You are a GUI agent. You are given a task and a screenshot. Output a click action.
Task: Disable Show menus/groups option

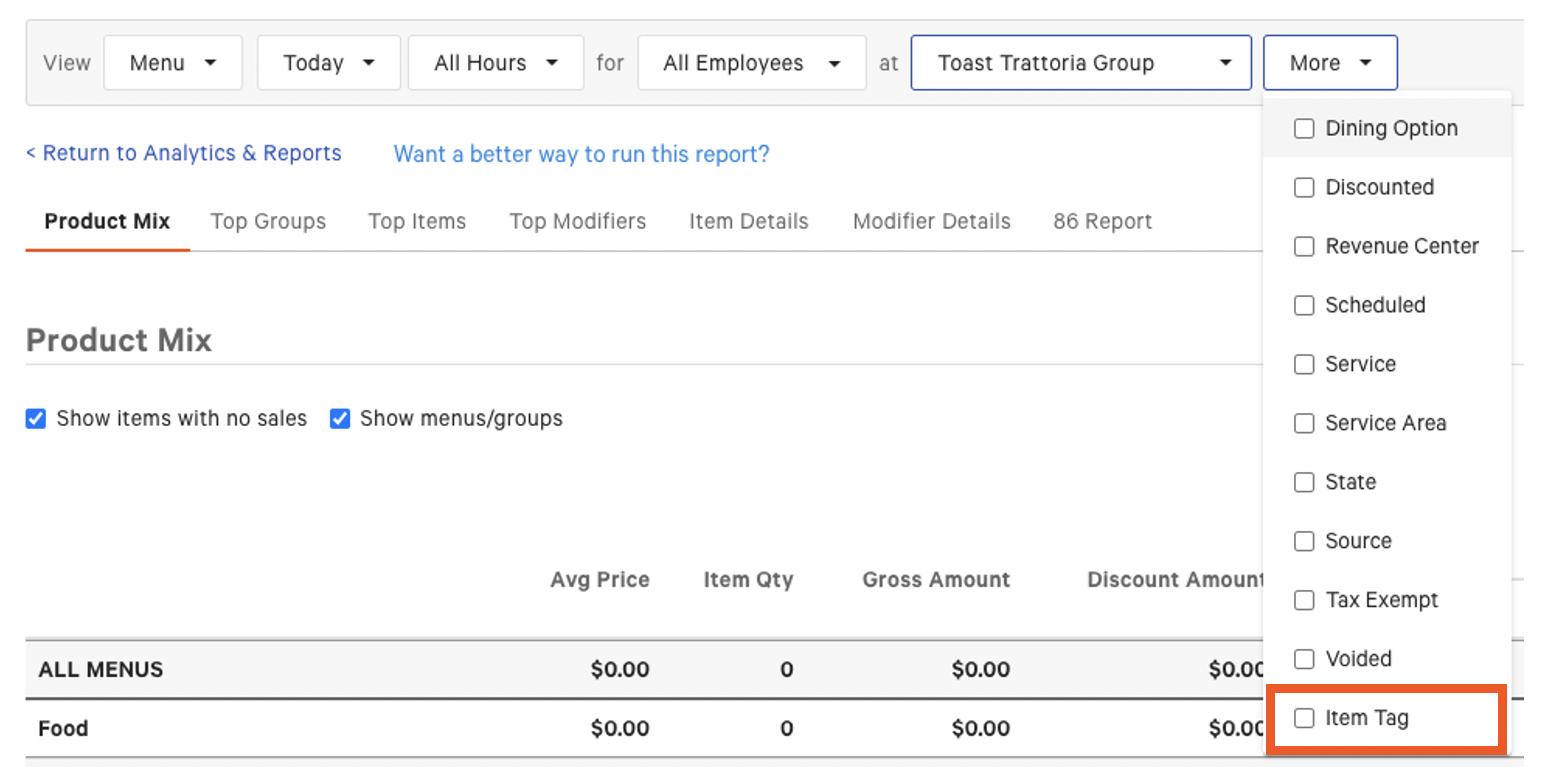click(340, 418)
